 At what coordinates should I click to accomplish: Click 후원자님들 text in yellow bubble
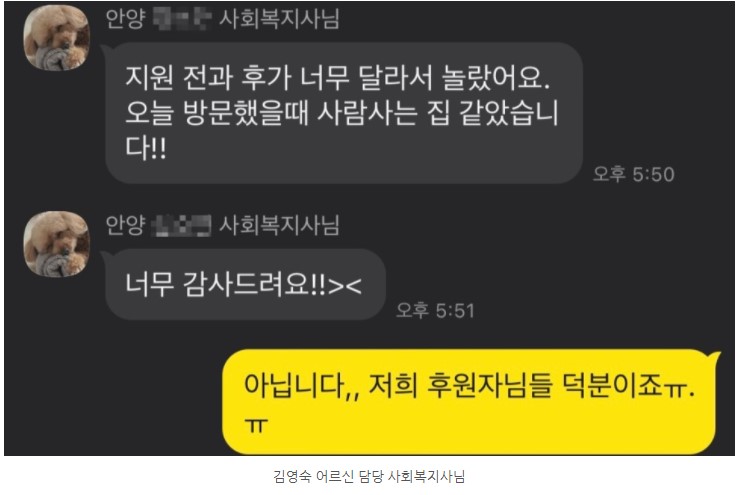pos(489,385)
